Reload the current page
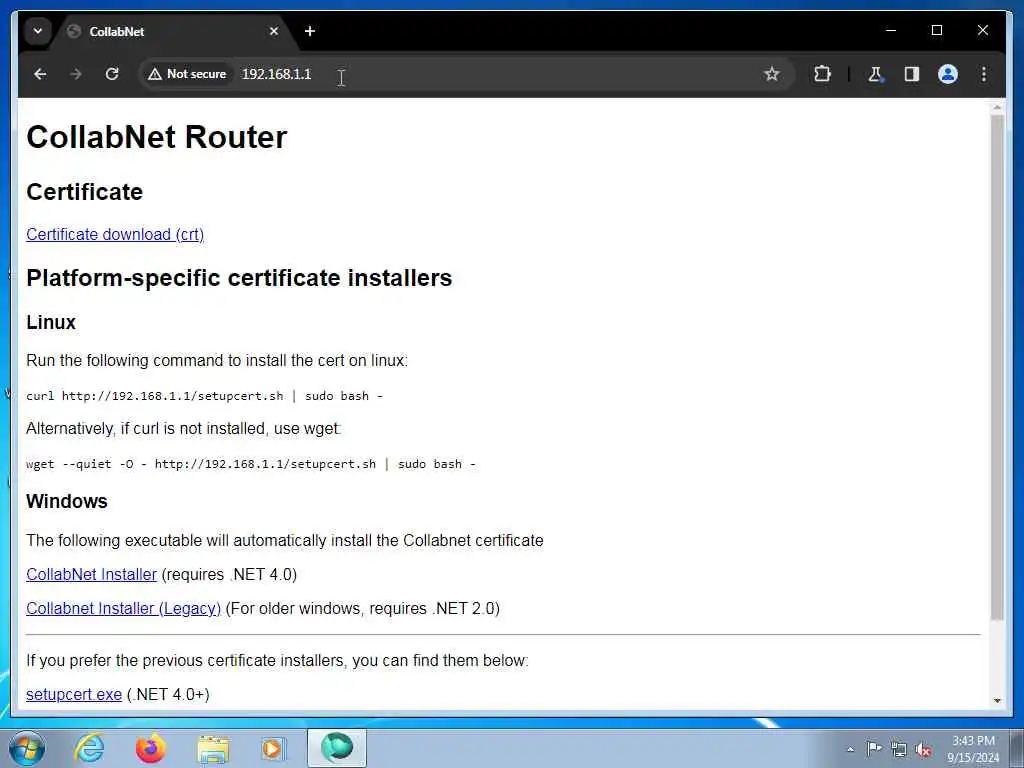Viewport: 1024px width, 768px height. pos(112,74)
